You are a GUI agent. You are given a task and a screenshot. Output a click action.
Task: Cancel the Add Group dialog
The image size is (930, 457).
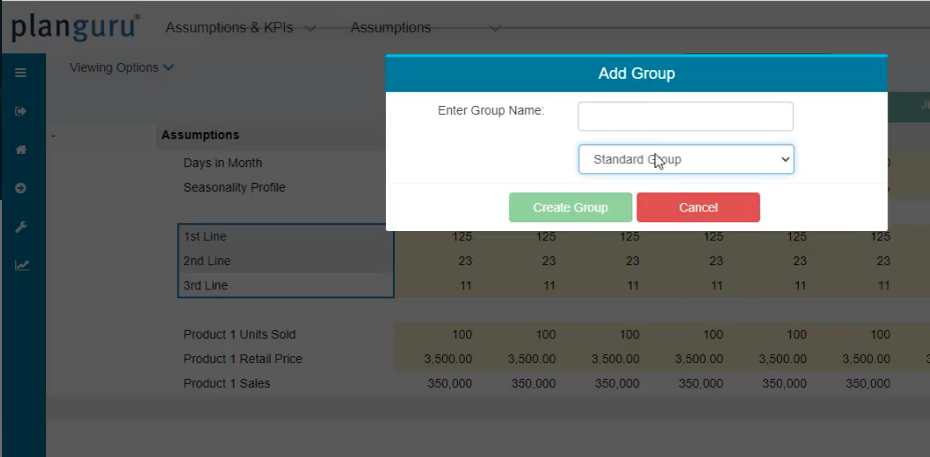coord(698,207)
